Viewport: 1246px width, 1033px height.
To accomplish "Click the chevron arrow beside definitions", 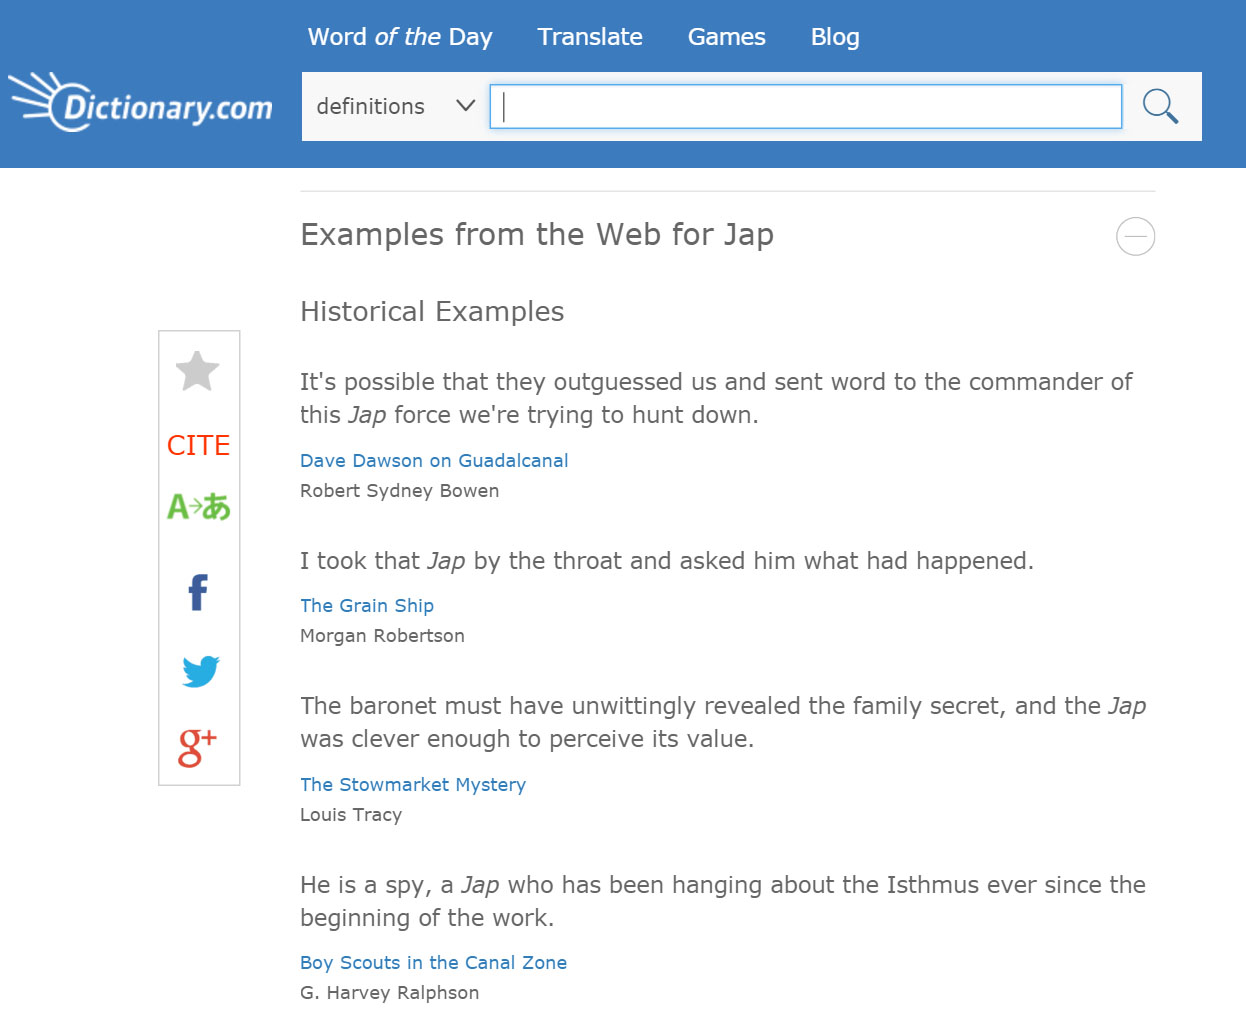I will [465, 105].
